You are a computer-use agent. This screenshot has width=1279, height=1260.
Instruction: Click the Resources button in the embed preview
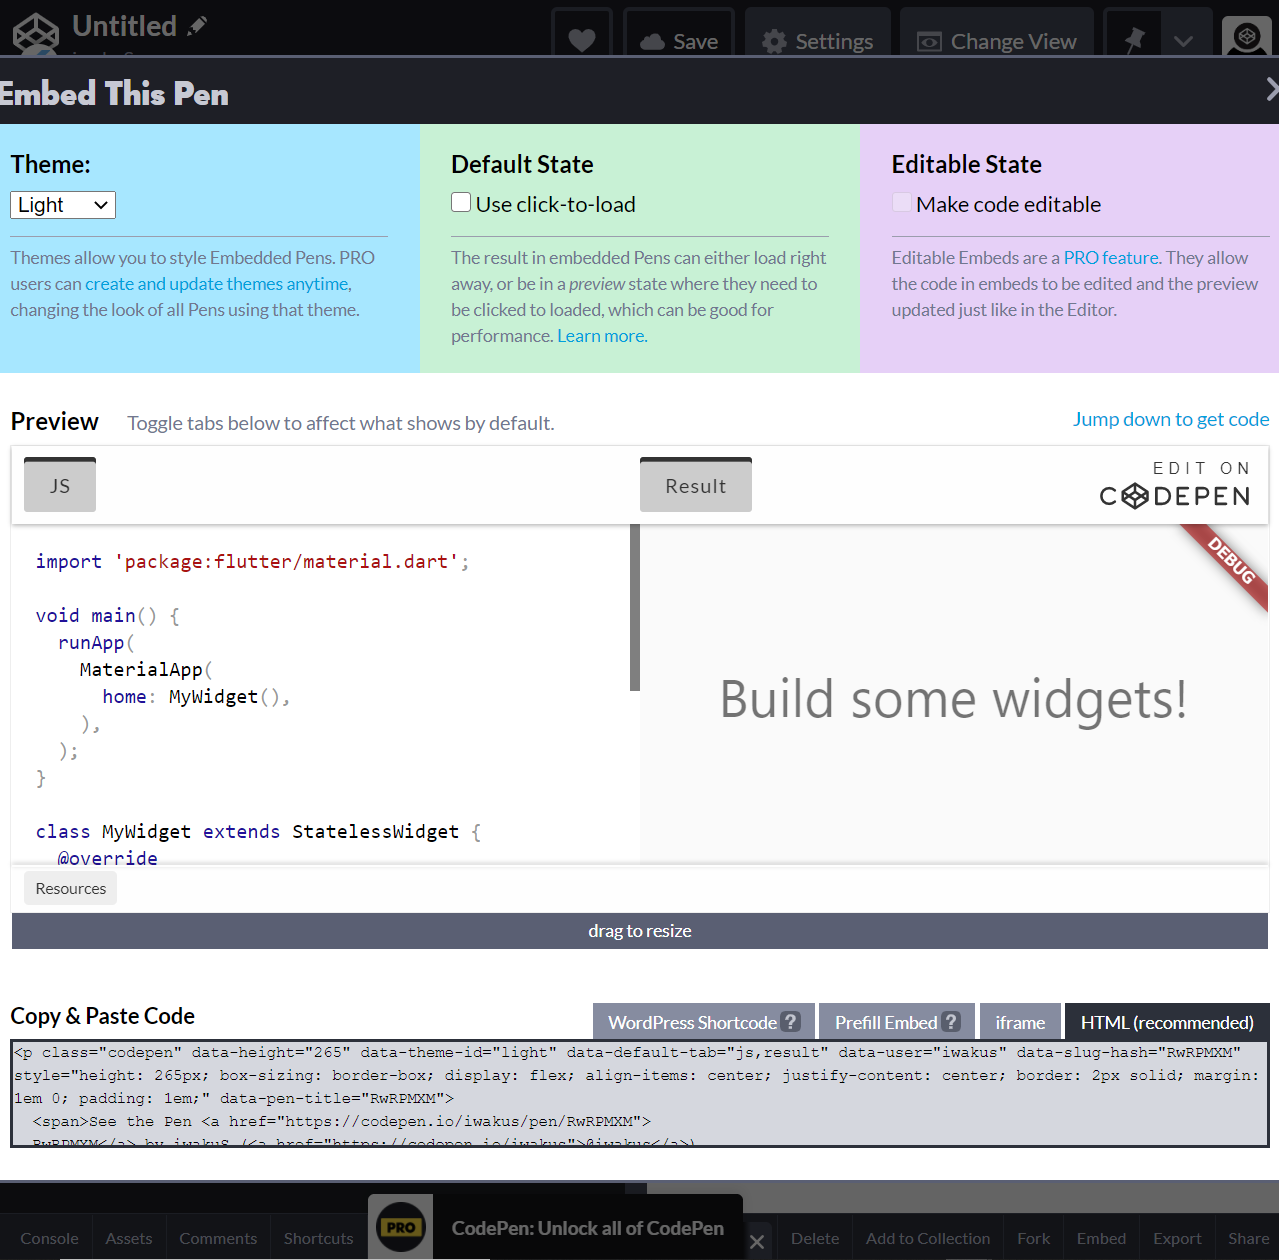coord(70,888)
